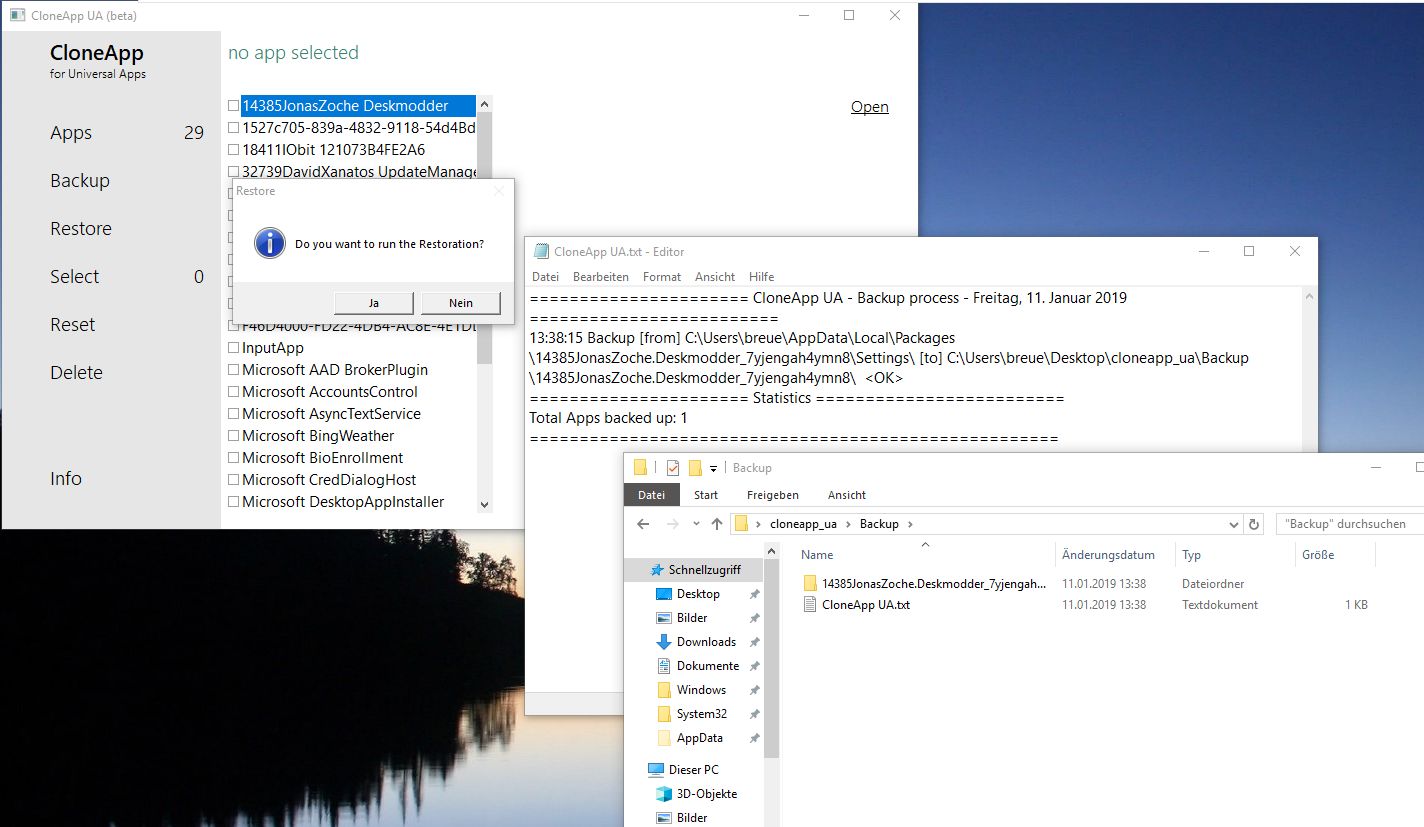Viewport: 1424px width, 827px height.
Task: Click the Open link in CloneApp
Action: pyautogui.click(x=870, y=107)
